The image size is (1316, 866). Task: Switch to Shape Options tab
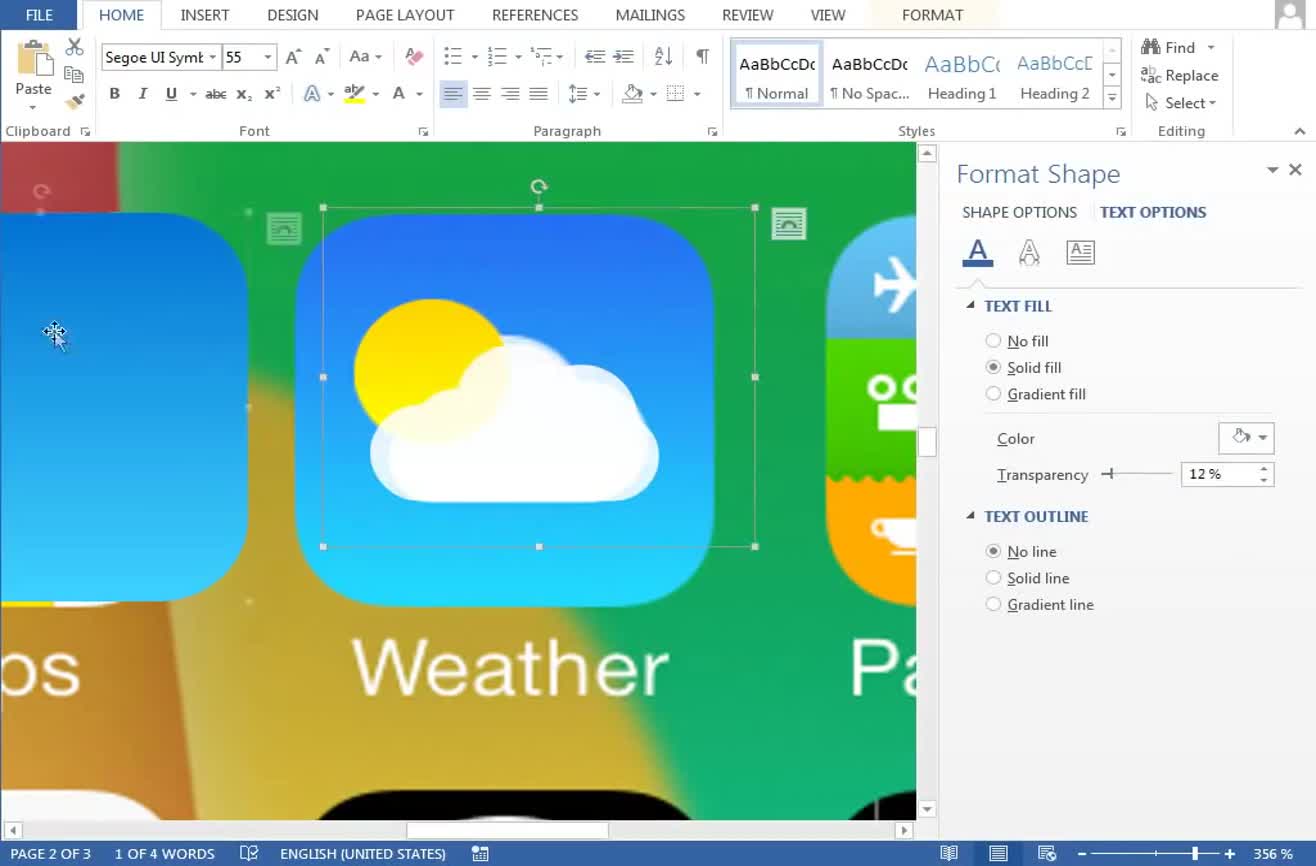[1019, 212]
